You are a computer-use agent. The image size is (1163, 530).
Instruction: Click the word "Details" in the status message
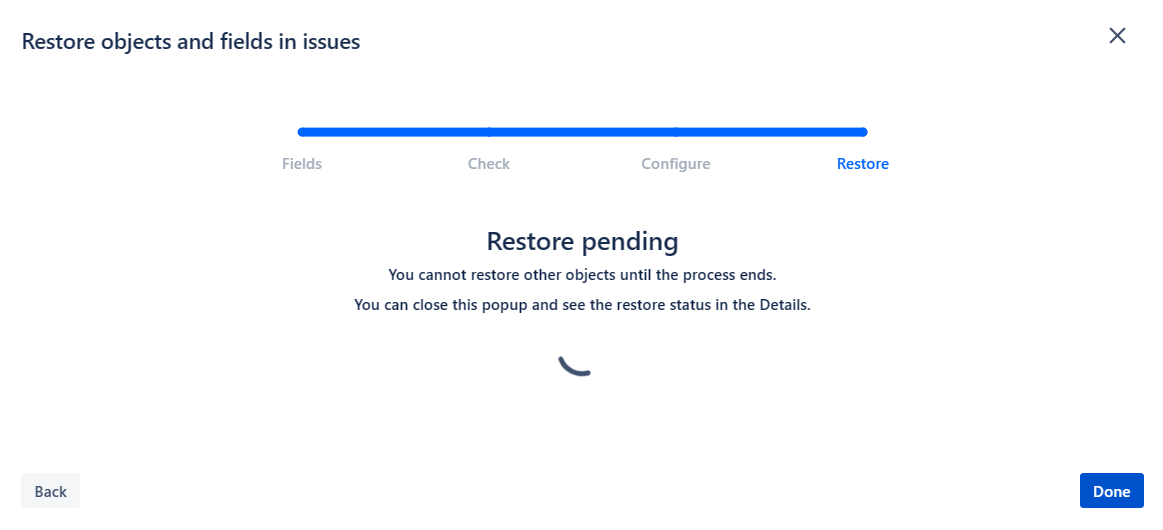click(785, 305)
